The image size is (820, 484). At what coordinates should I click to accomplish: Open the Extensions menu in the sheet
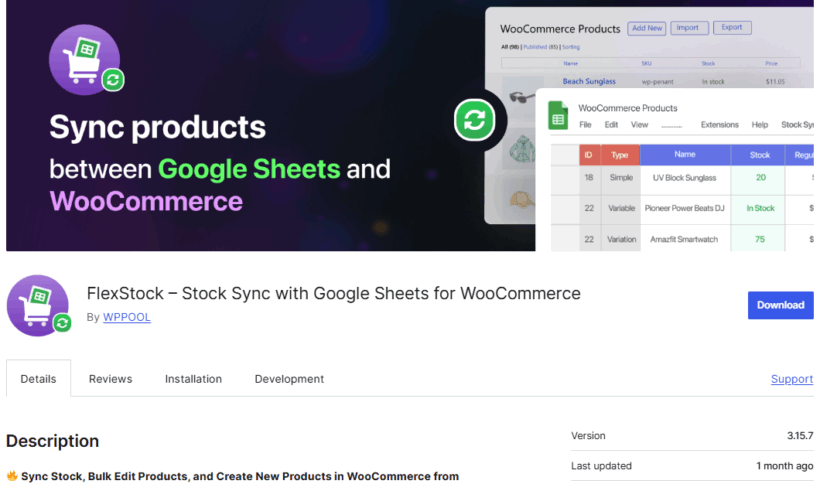point(719,125)
